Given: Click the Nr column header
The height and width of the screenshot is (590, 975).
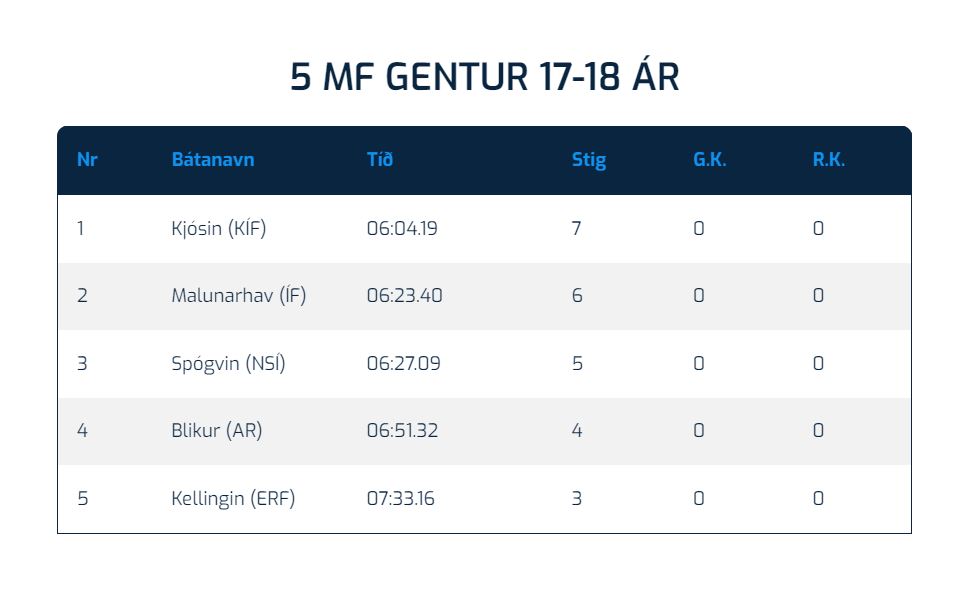Looking at the screenshot, I should click(87, 160).
